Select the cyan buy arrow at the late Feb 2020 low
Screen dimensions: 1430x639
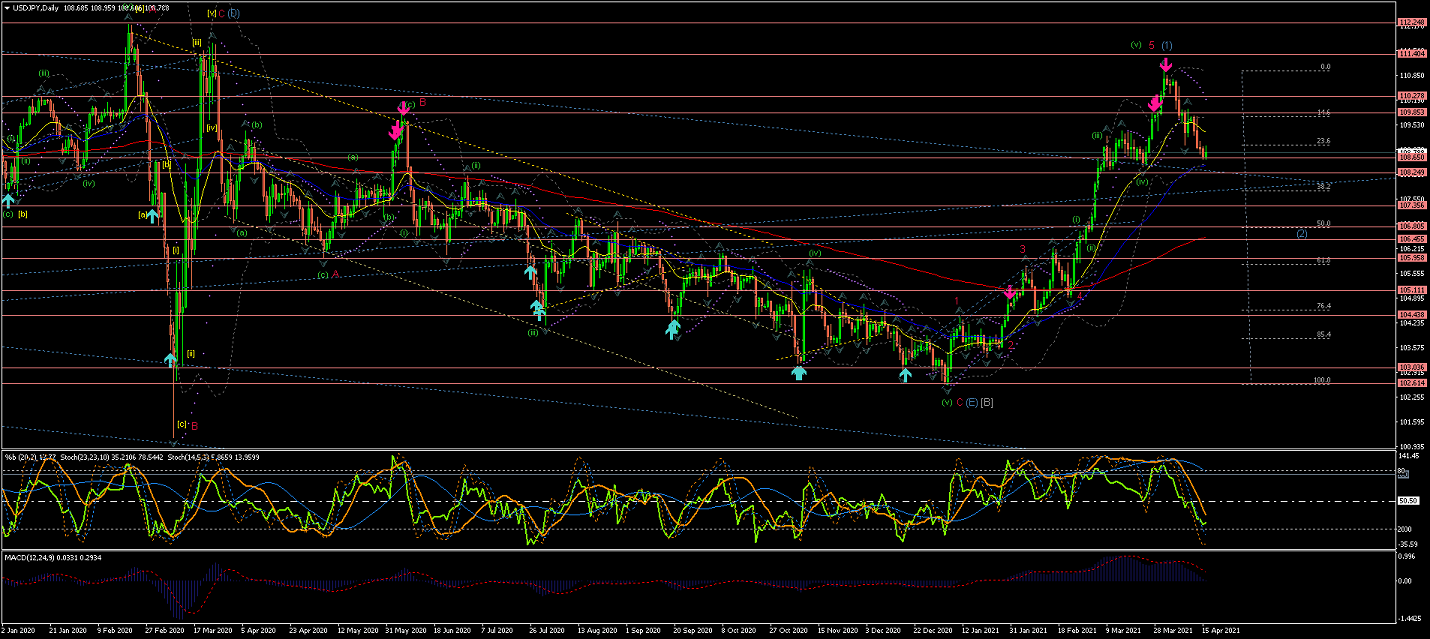click(x=171, y=360)
